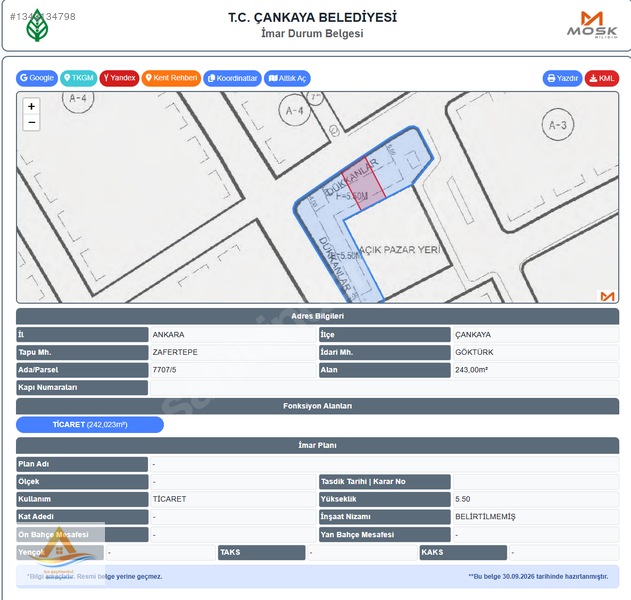Zoom out on the map
Viewport: 631px width, 600px height.
pos(31,122)
